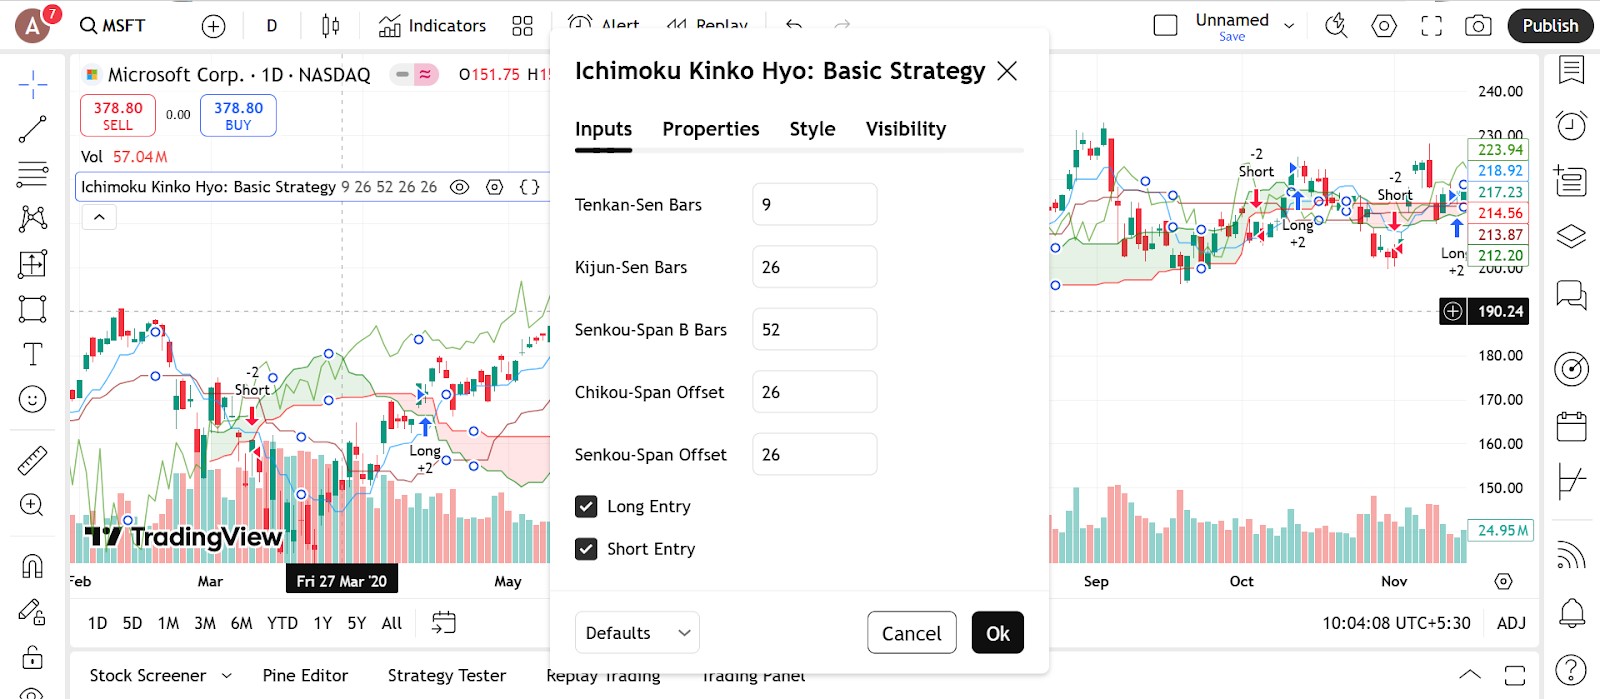
Task: Toggle lock all drawing tools
Action: [x=33, y=656]
